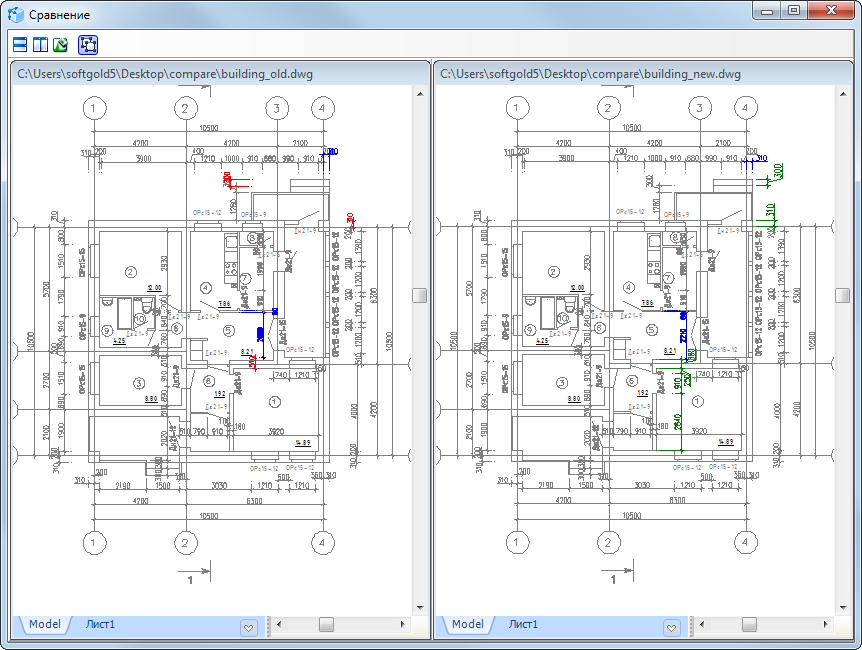Maximize the Сравнение window
The height and width of the screenshot is (650, 862).
(794, 11)
